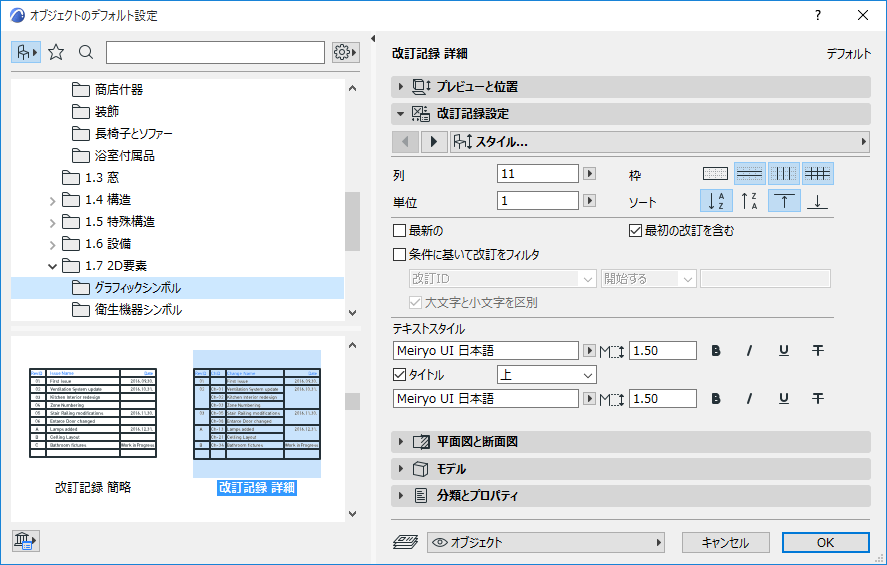Uncheck 最初の改訂を含む checkbox

[x=635, y=231]
